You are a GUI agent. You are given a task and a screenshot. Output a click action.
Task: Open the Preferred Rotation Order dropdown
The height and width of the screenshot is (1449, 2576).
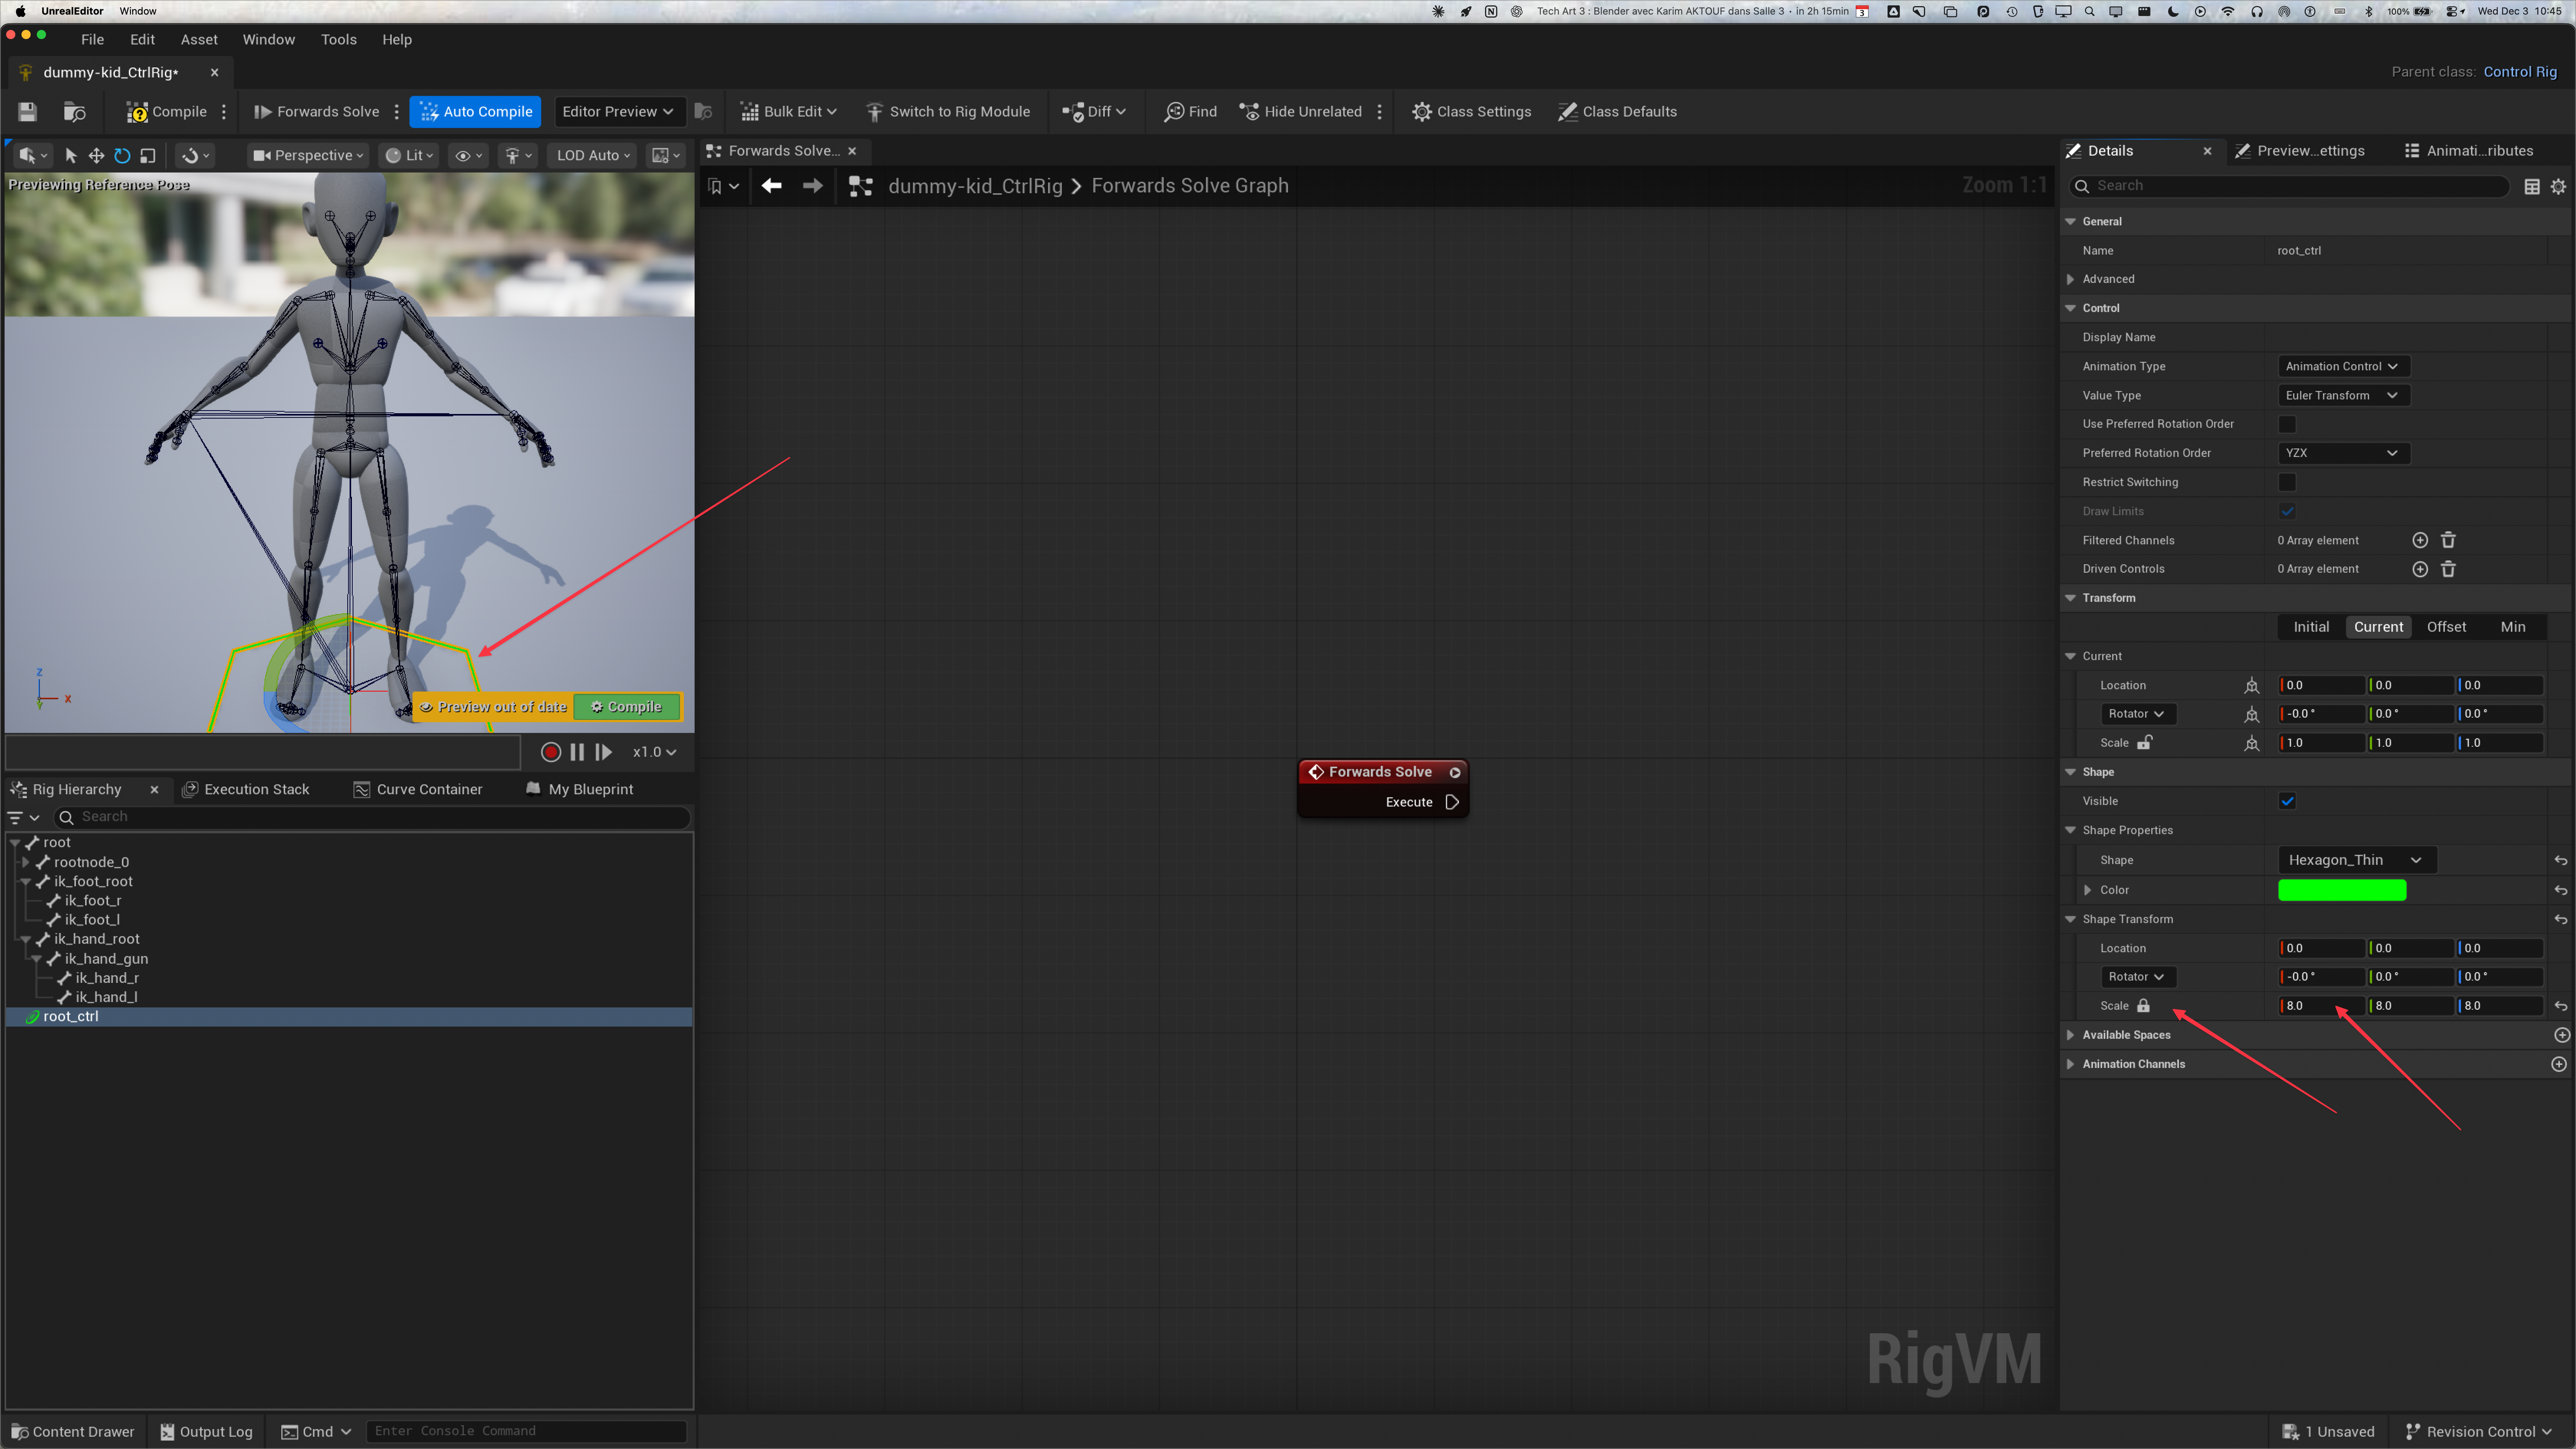click(x=2342, y=453)
